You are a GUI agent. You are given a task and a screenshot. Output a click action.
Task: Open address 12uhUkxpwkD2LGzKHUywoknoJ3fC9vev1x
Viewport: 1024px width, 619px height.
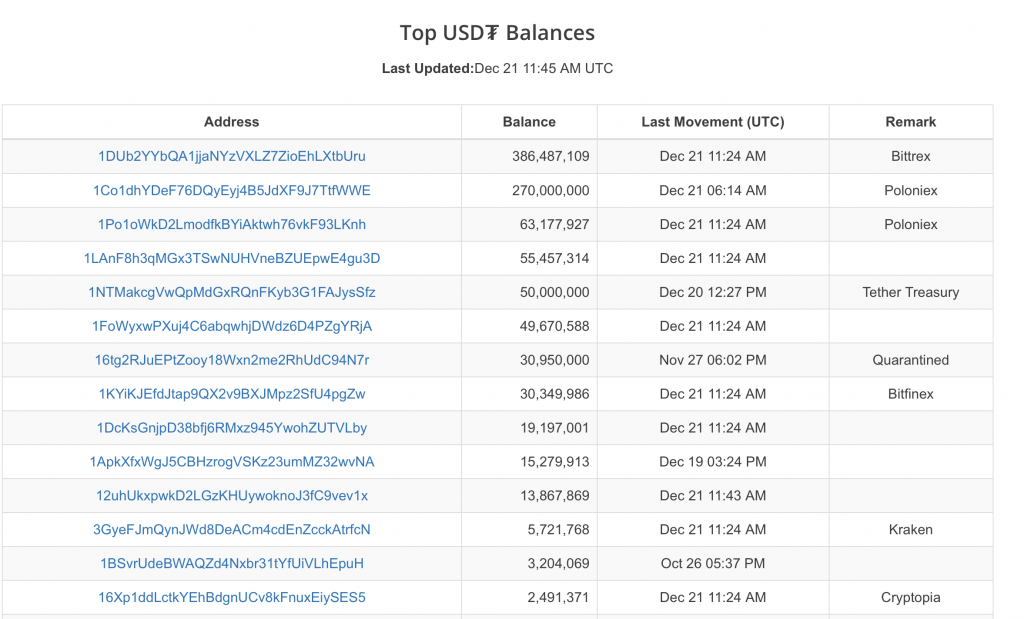231,496
